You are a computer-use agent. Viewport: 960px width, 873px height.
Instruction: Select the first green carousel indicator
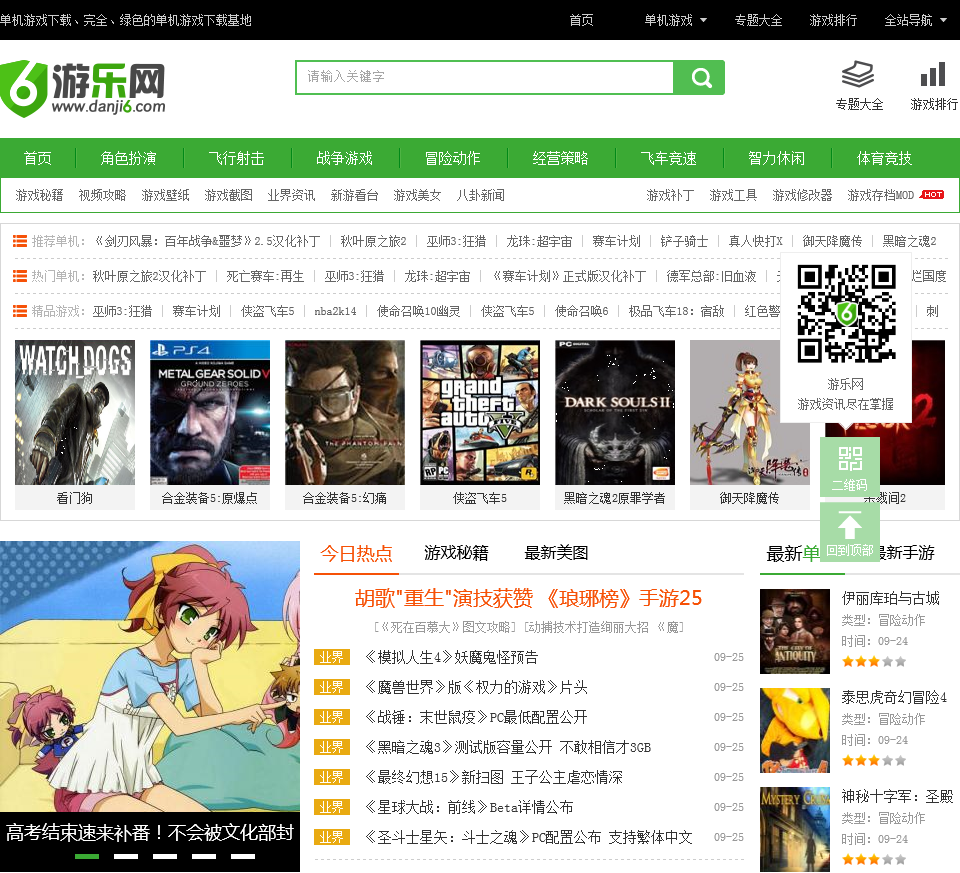pos(87,856)
